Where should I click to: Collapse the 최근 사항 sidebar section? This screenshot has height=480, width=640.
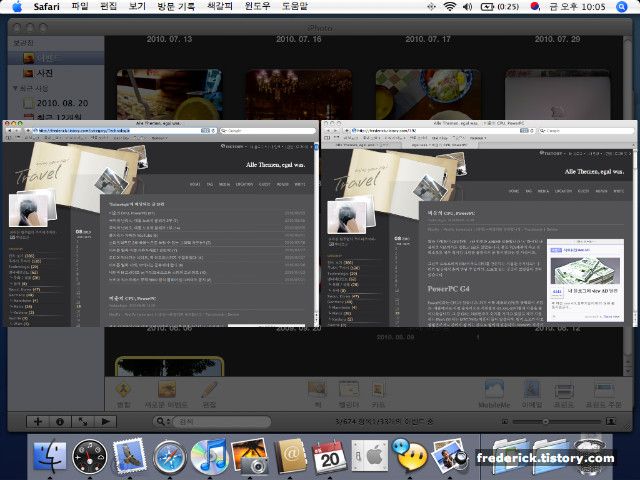pyautogui.click(x=15, y=88)
